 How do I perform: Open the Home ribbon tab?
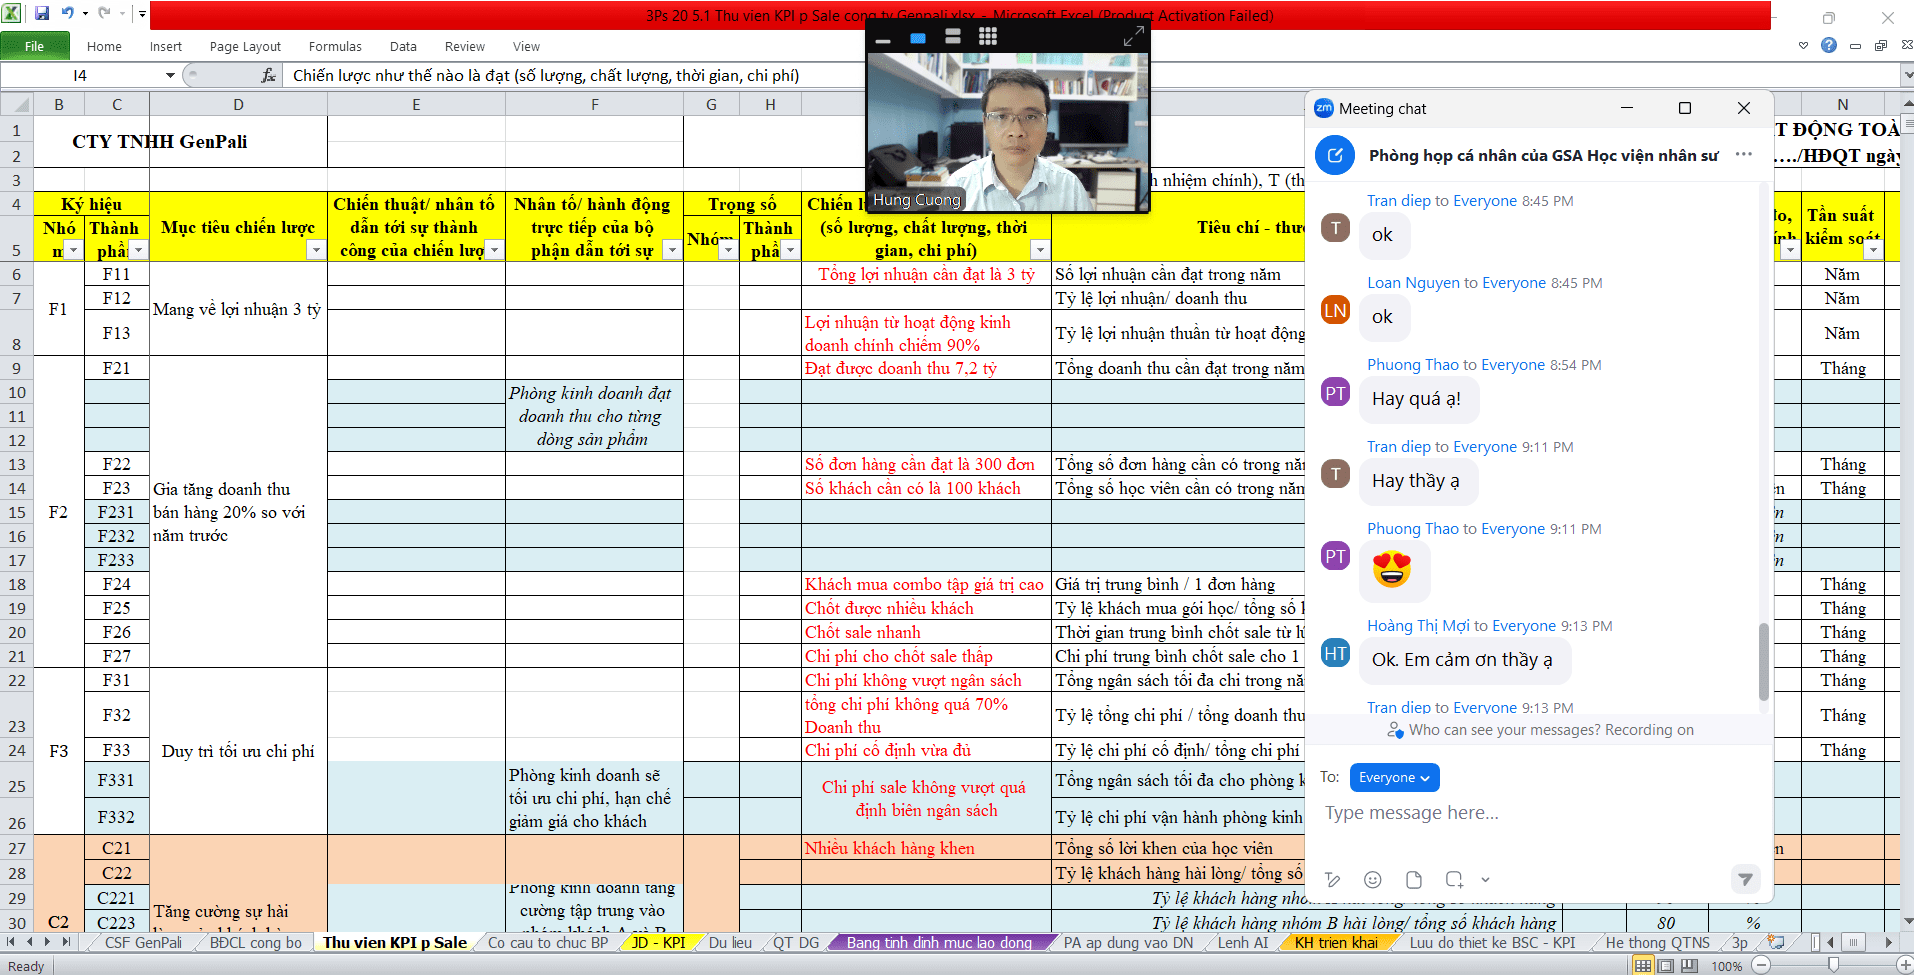104,46
